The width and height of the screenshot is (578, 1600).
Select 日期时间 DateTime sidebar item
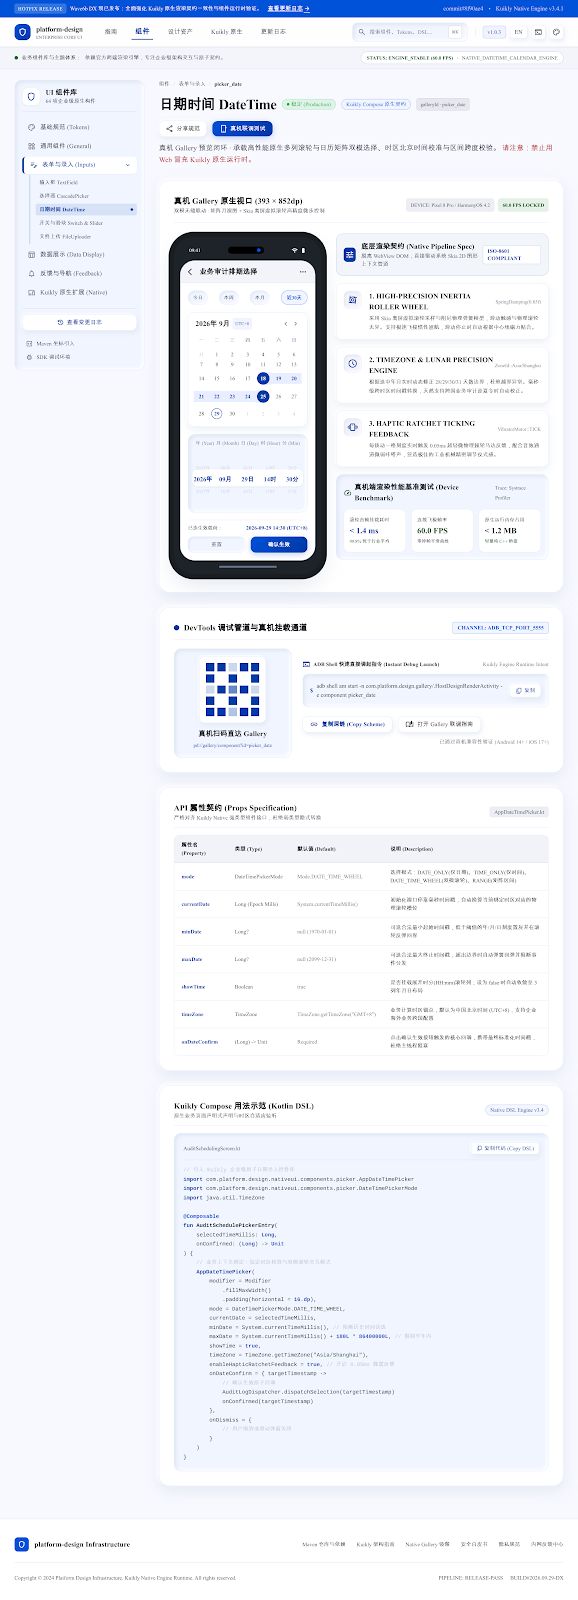[84, 209]
